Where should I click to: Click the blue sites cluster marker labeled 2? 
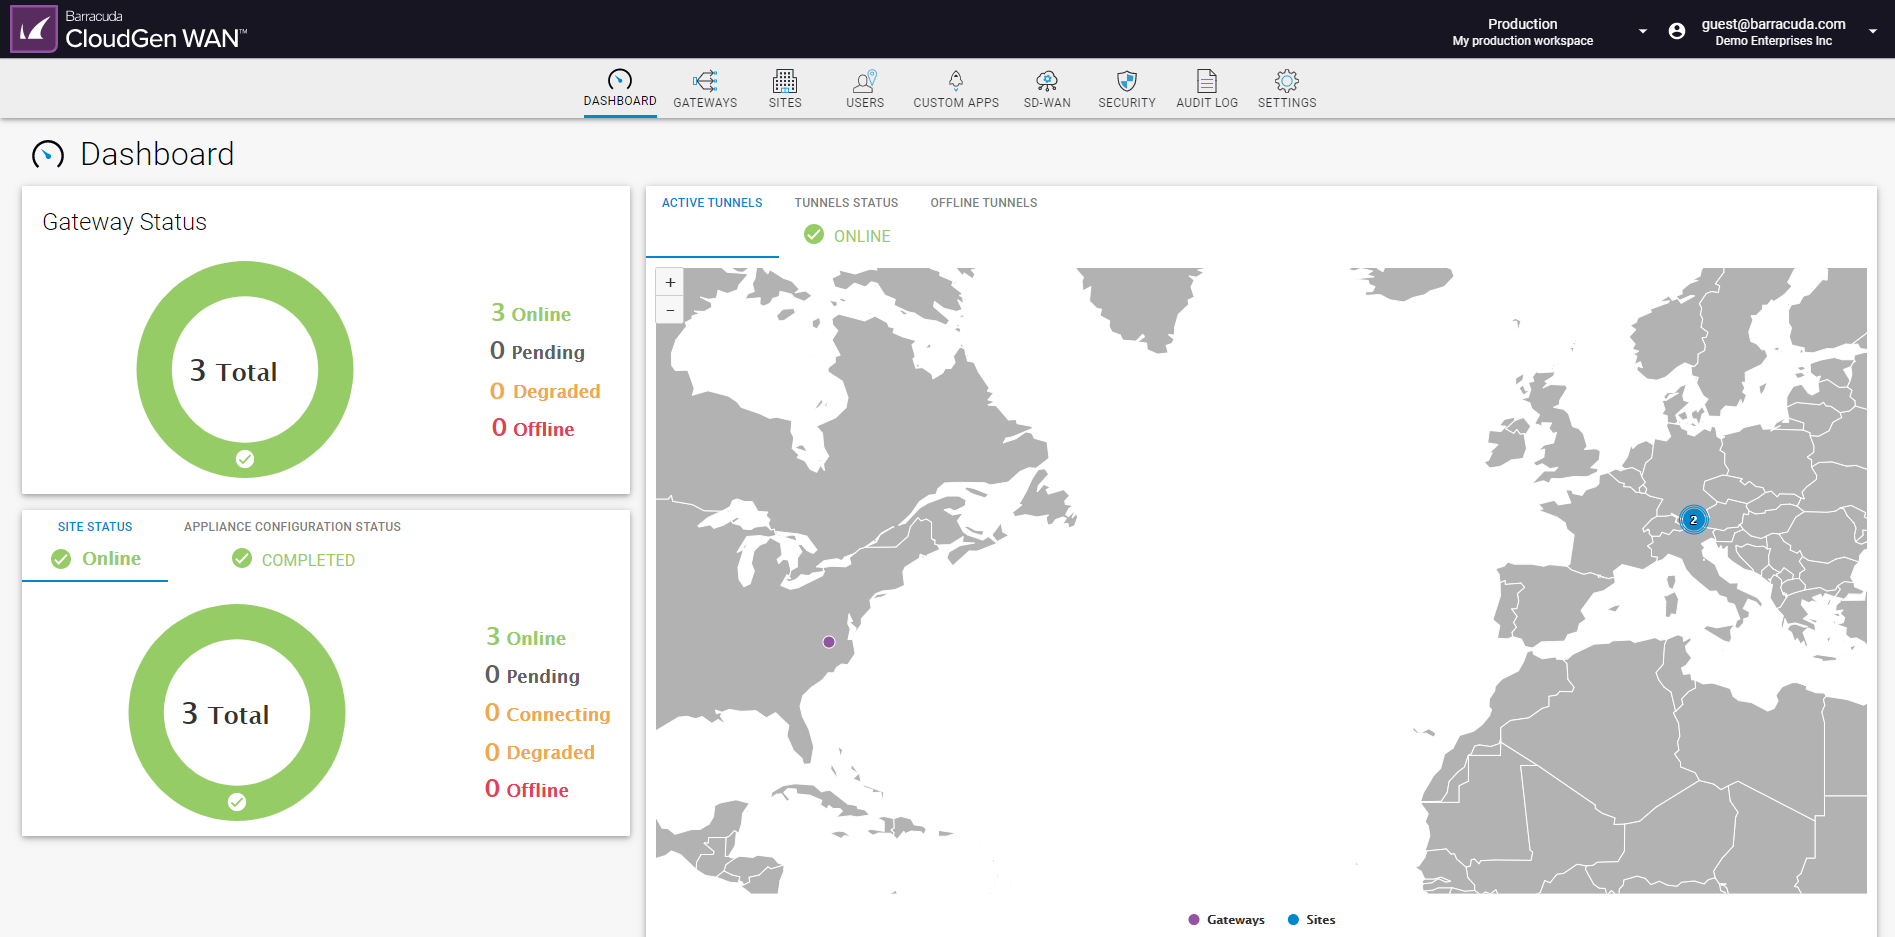pyautogui.click(x=1693, y=520)
